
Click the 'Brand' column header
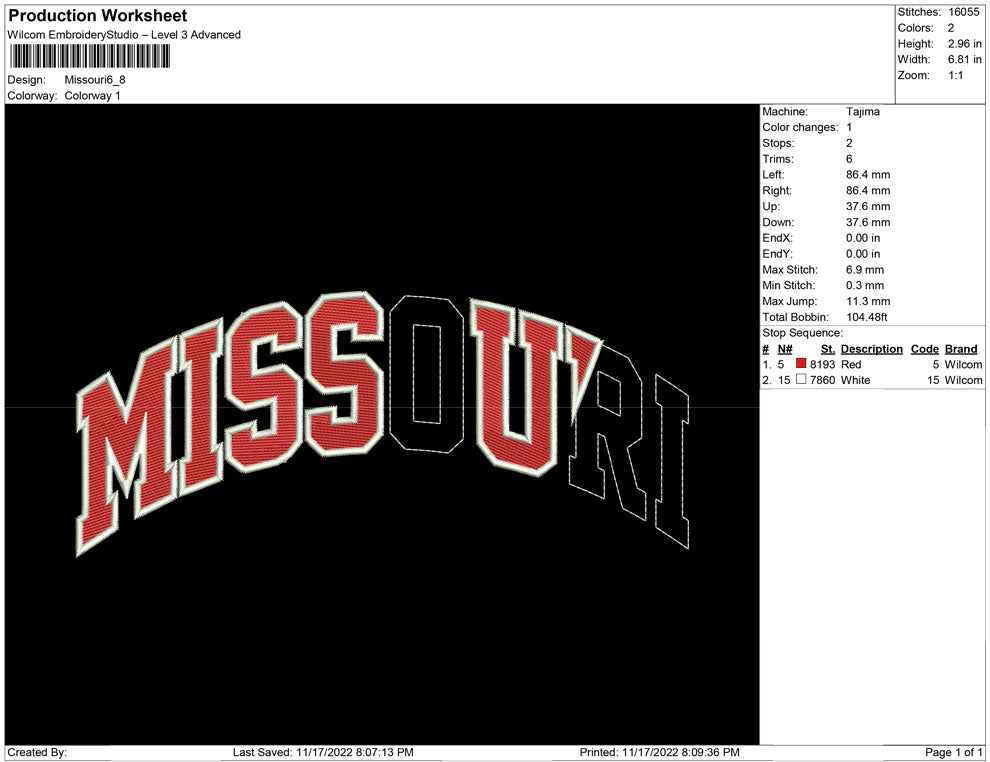tap(961, 349)
